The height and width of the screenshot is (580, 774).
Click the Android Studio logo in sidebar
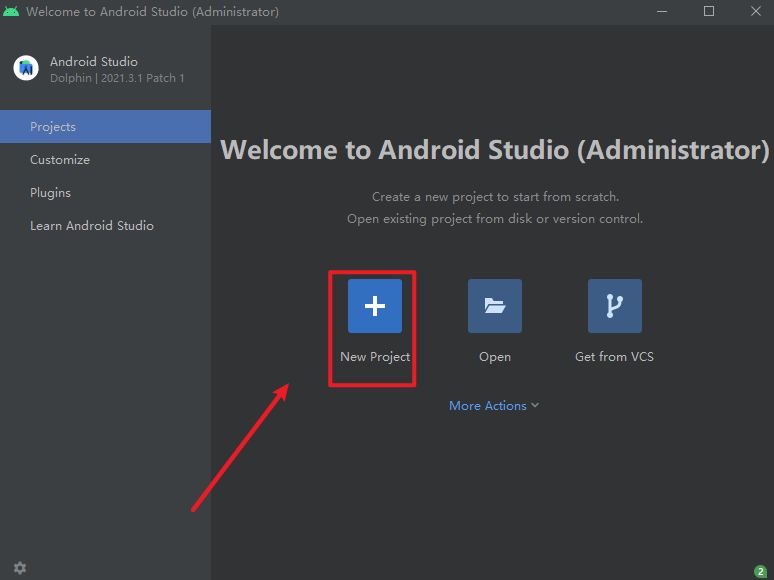pos(25,68)
